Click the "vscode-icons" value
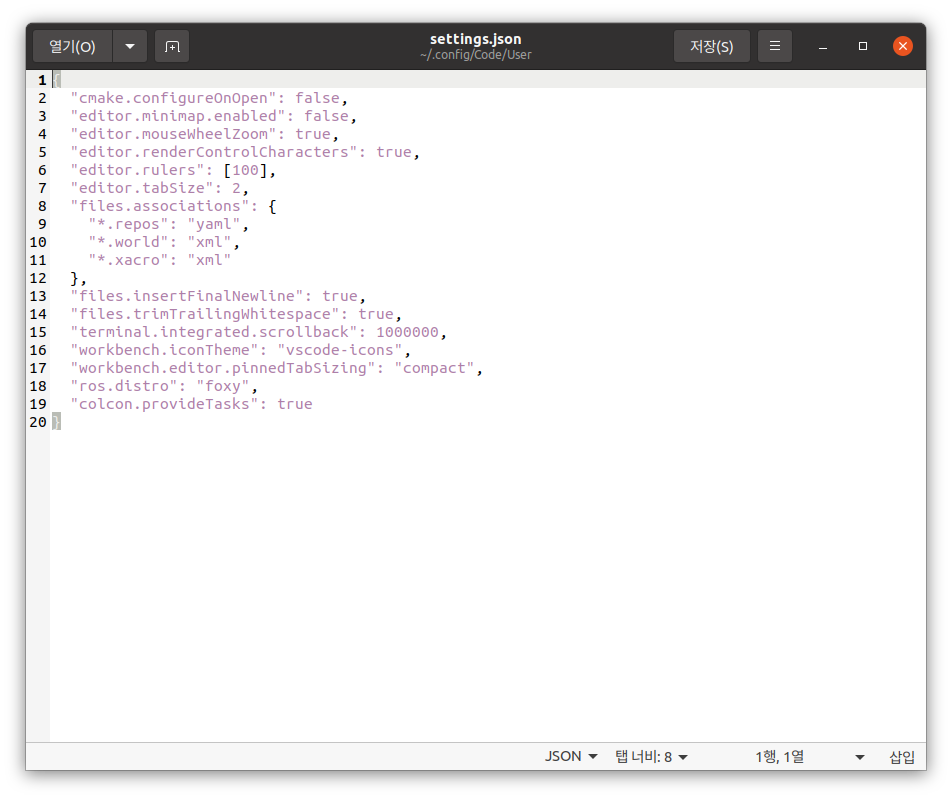Image resolution: width=952 pixels, height=799 pixels. click(340, 350)
